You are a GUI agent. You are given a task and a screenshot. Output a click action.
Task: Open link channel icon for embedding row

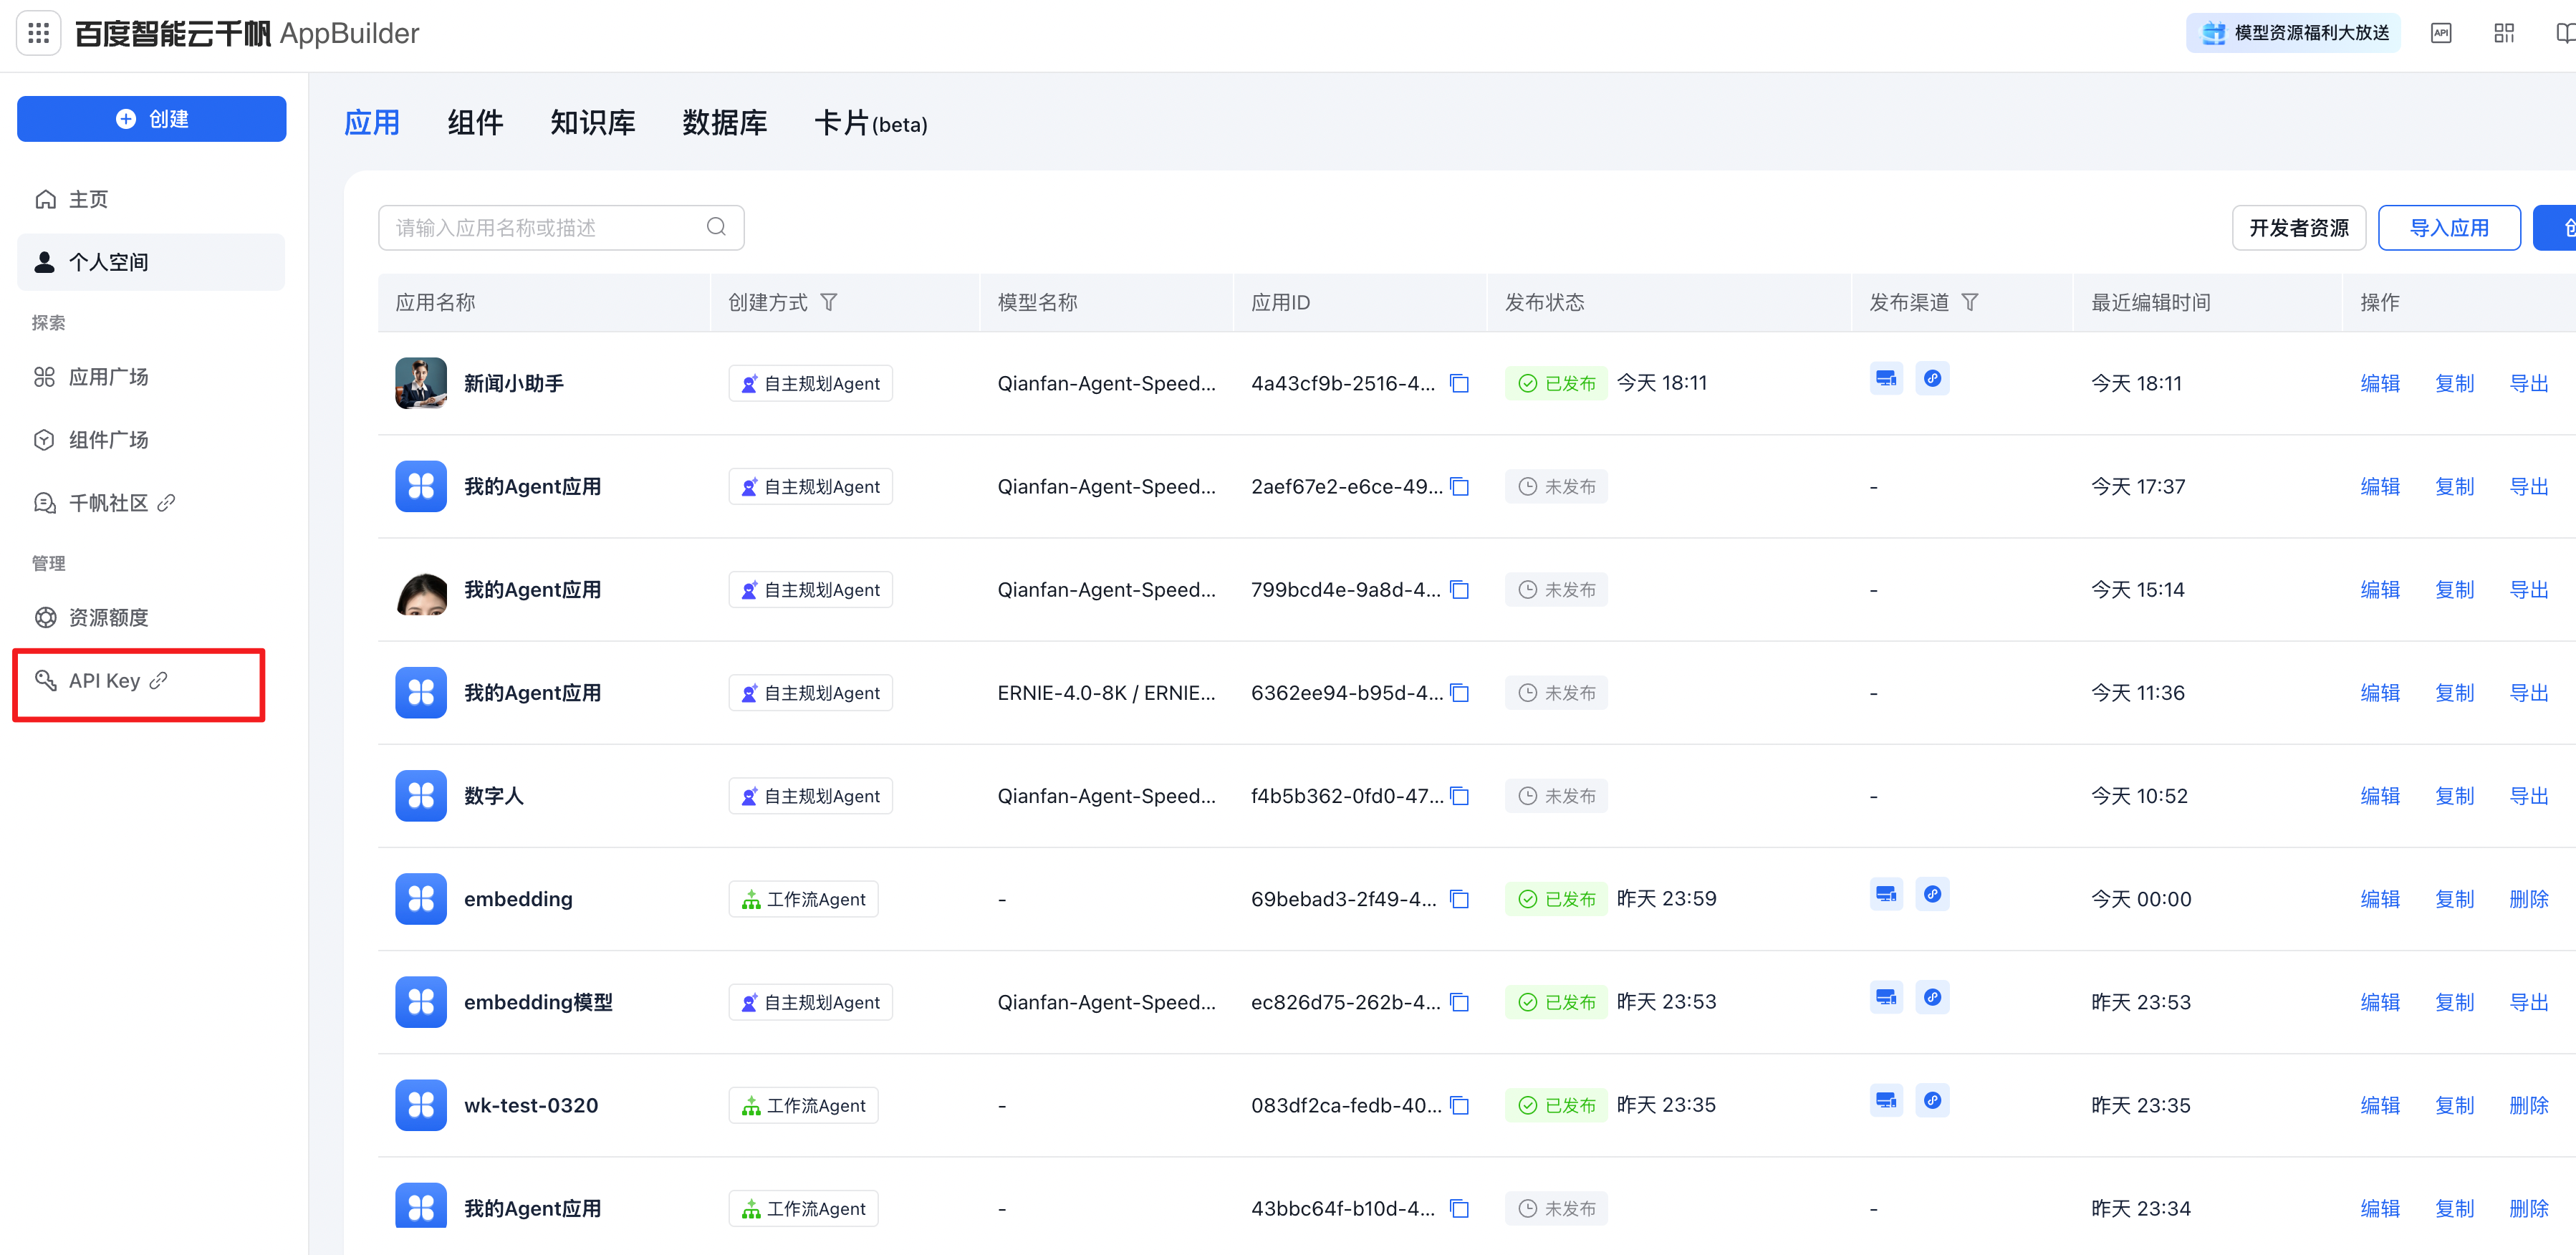(1932, 893)
